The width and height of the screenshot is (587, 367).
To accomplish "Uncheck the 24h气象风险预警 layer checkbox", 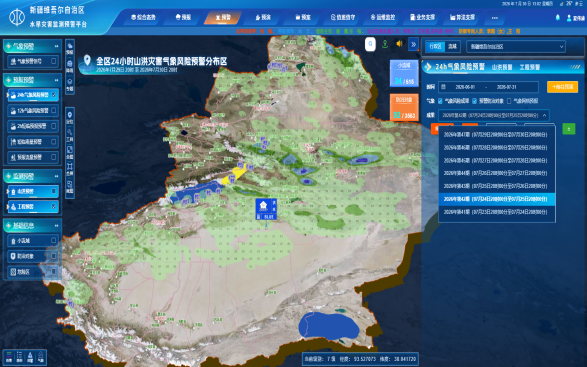I will tap(54, 95).
